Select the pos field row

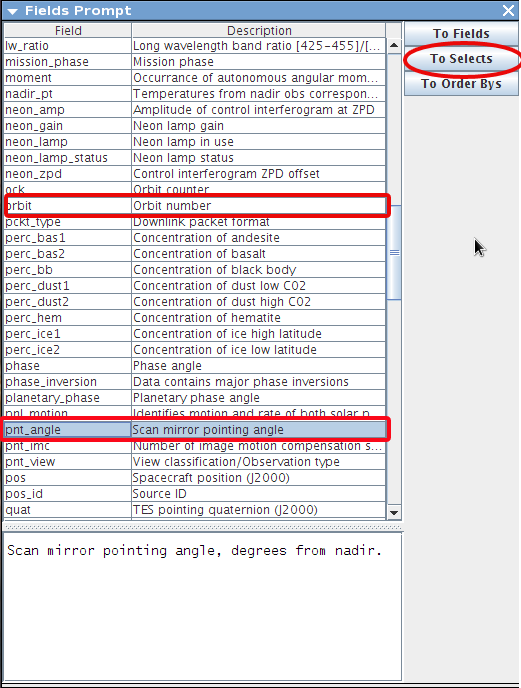[195, 478]
